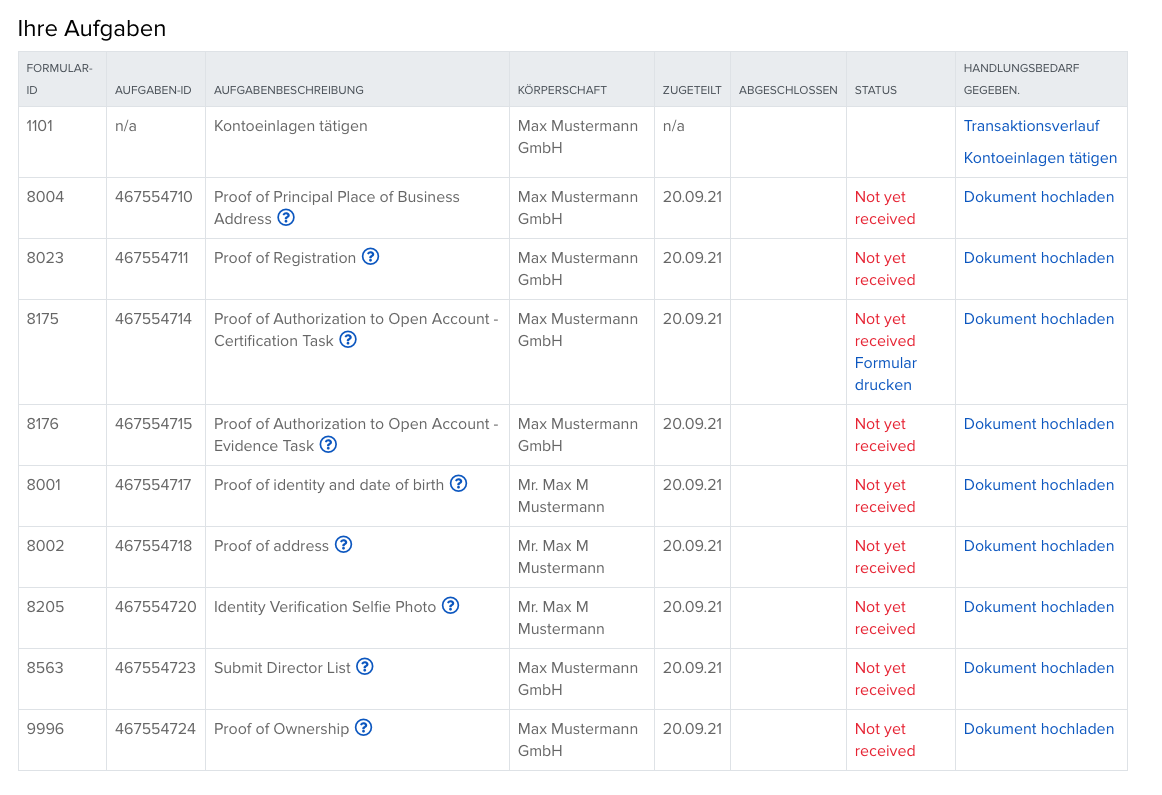The height and width of the screenshot is (795, 1162).
Task: Show help for Proof of address
Action: click(x=343, y=545)
